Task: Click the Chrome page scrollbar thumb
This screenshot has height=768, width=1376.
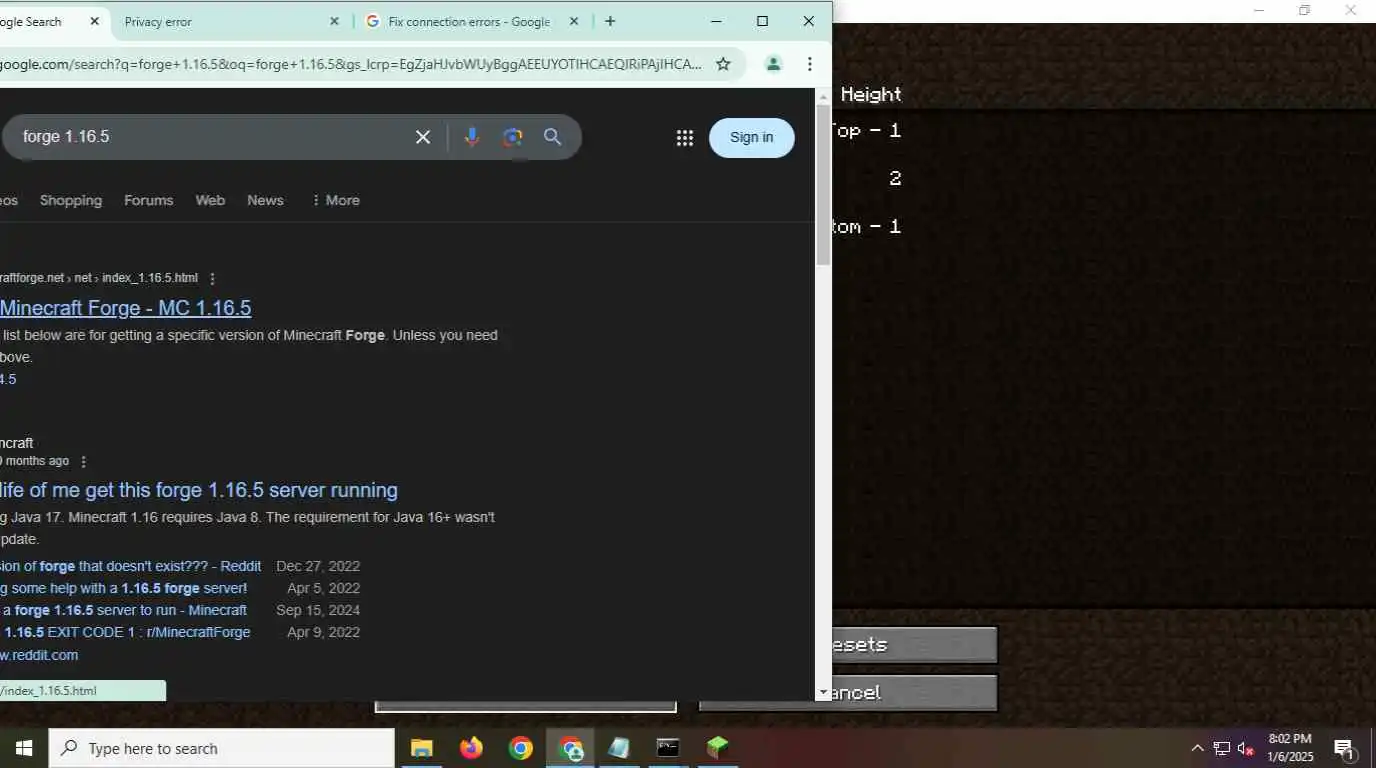Action: tap(823, 184)
